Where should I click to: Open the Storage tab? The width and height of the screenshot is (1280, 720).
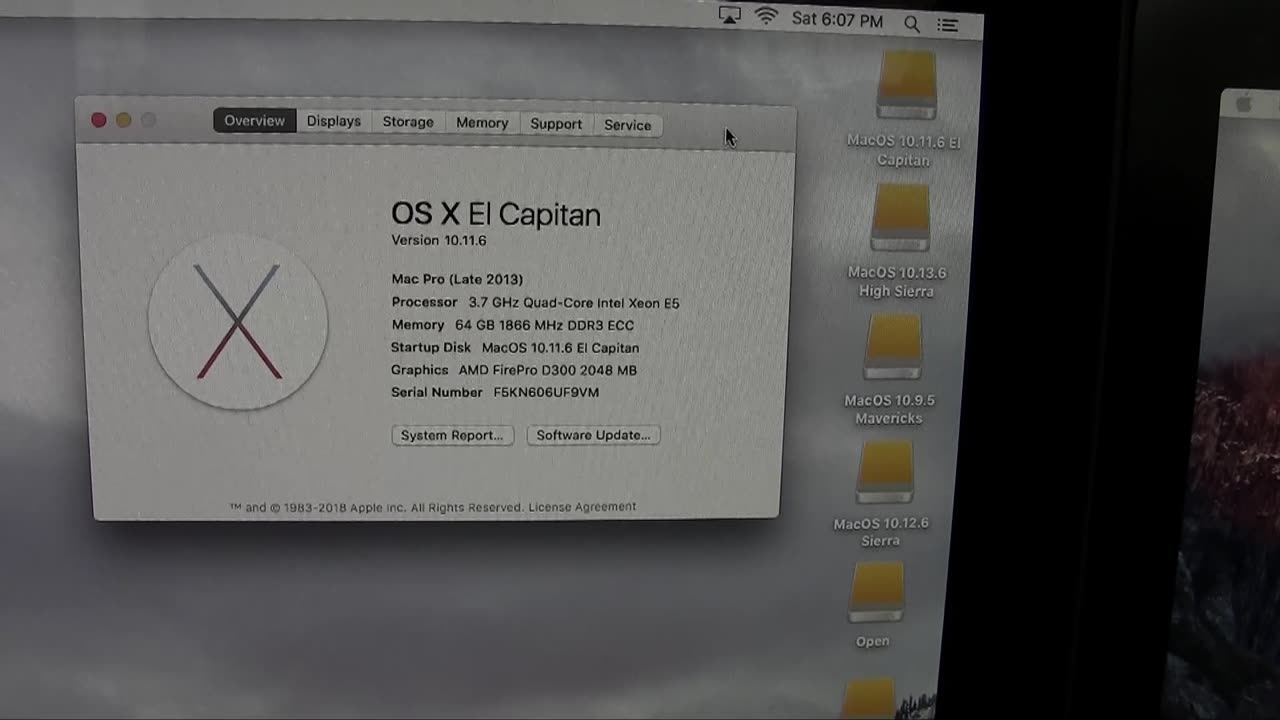[408, 122]
